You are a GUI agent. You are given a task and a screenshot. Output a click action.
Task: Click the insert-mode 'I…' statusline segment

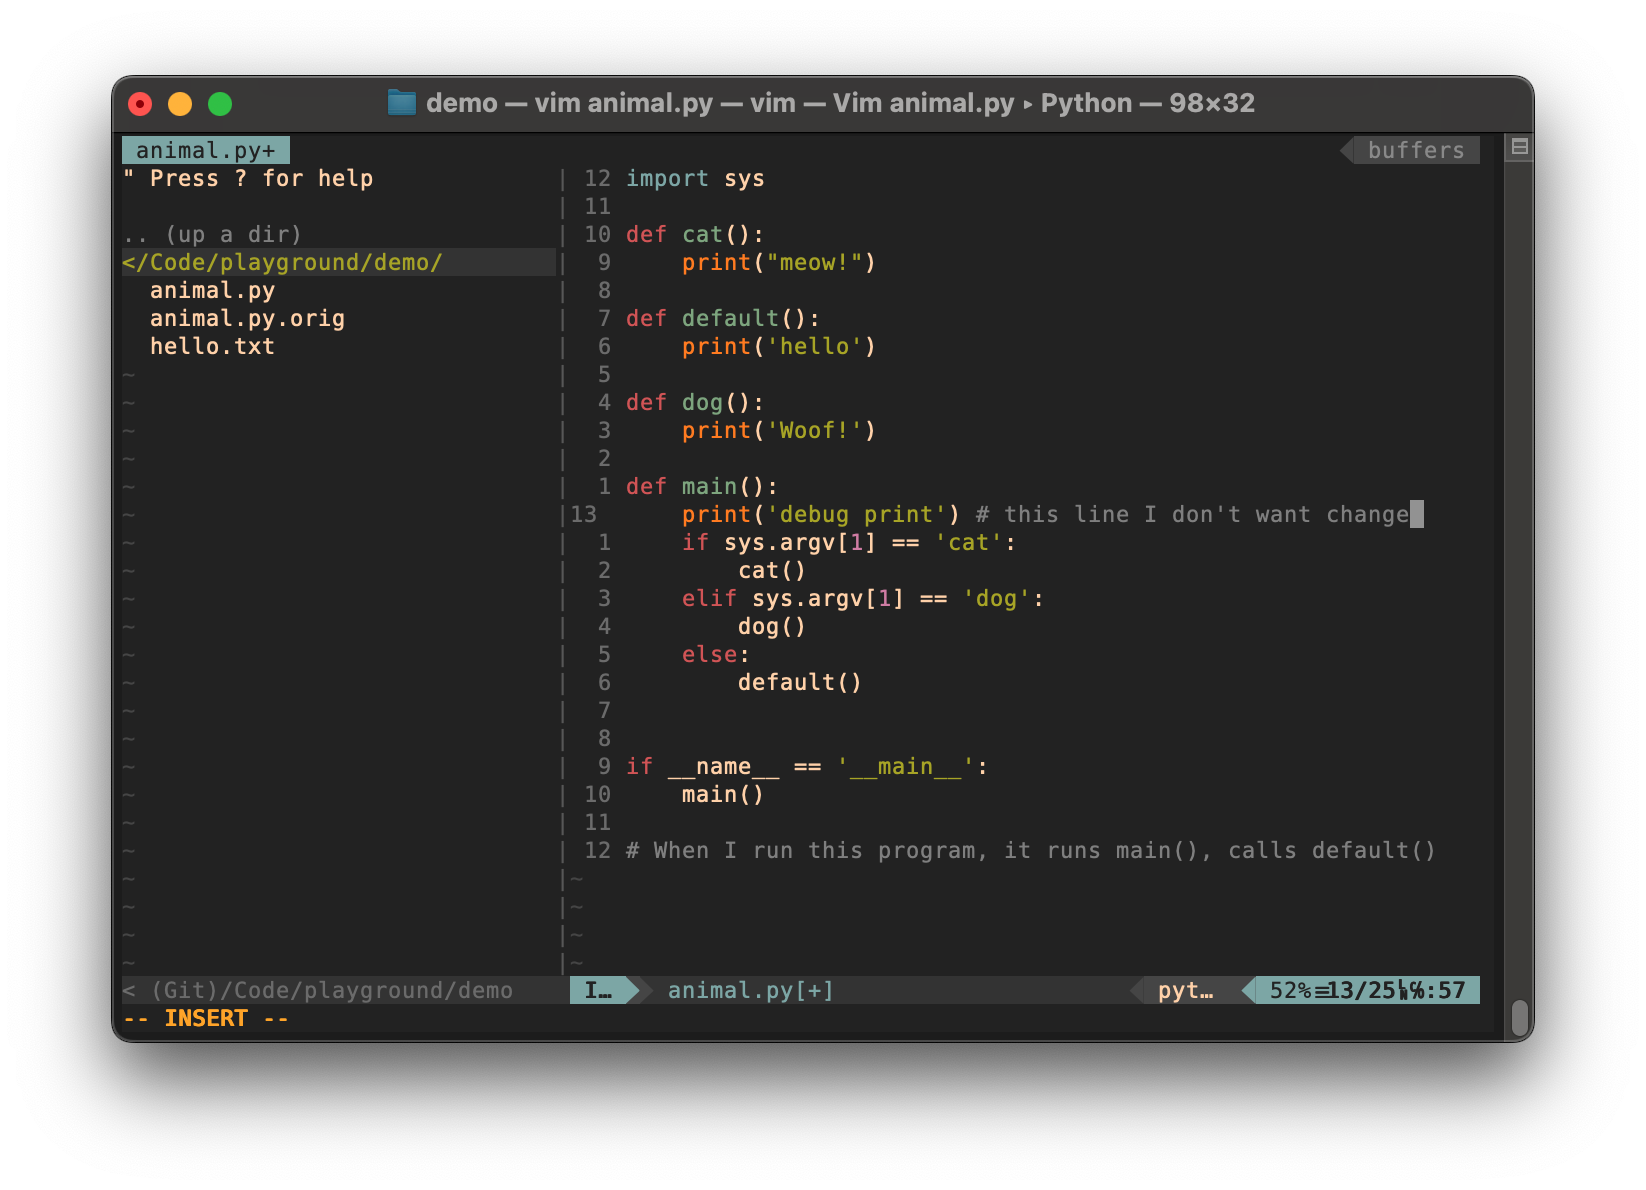[x=598, y=990]
